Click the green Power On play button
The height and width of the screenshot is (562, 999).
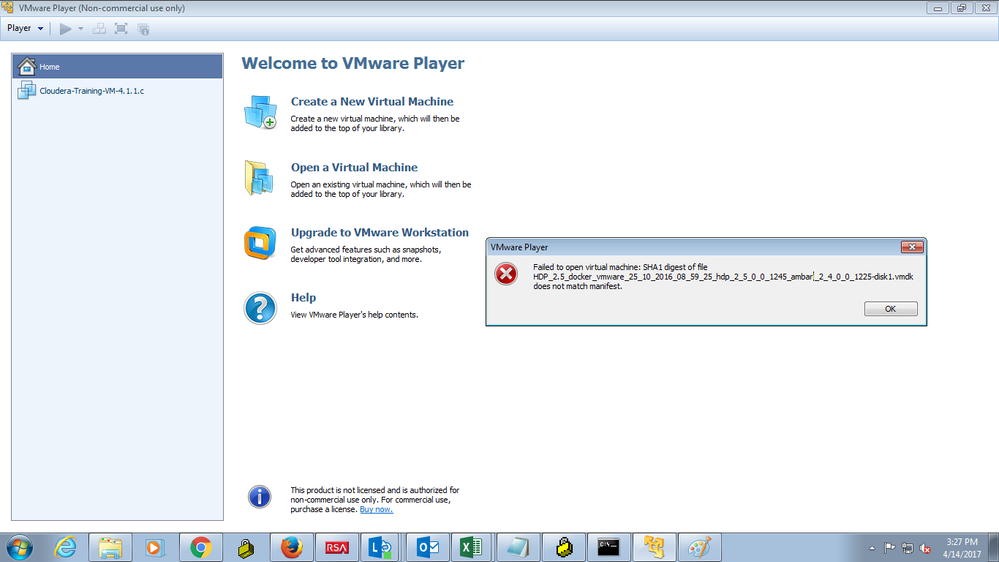(65, 29)
